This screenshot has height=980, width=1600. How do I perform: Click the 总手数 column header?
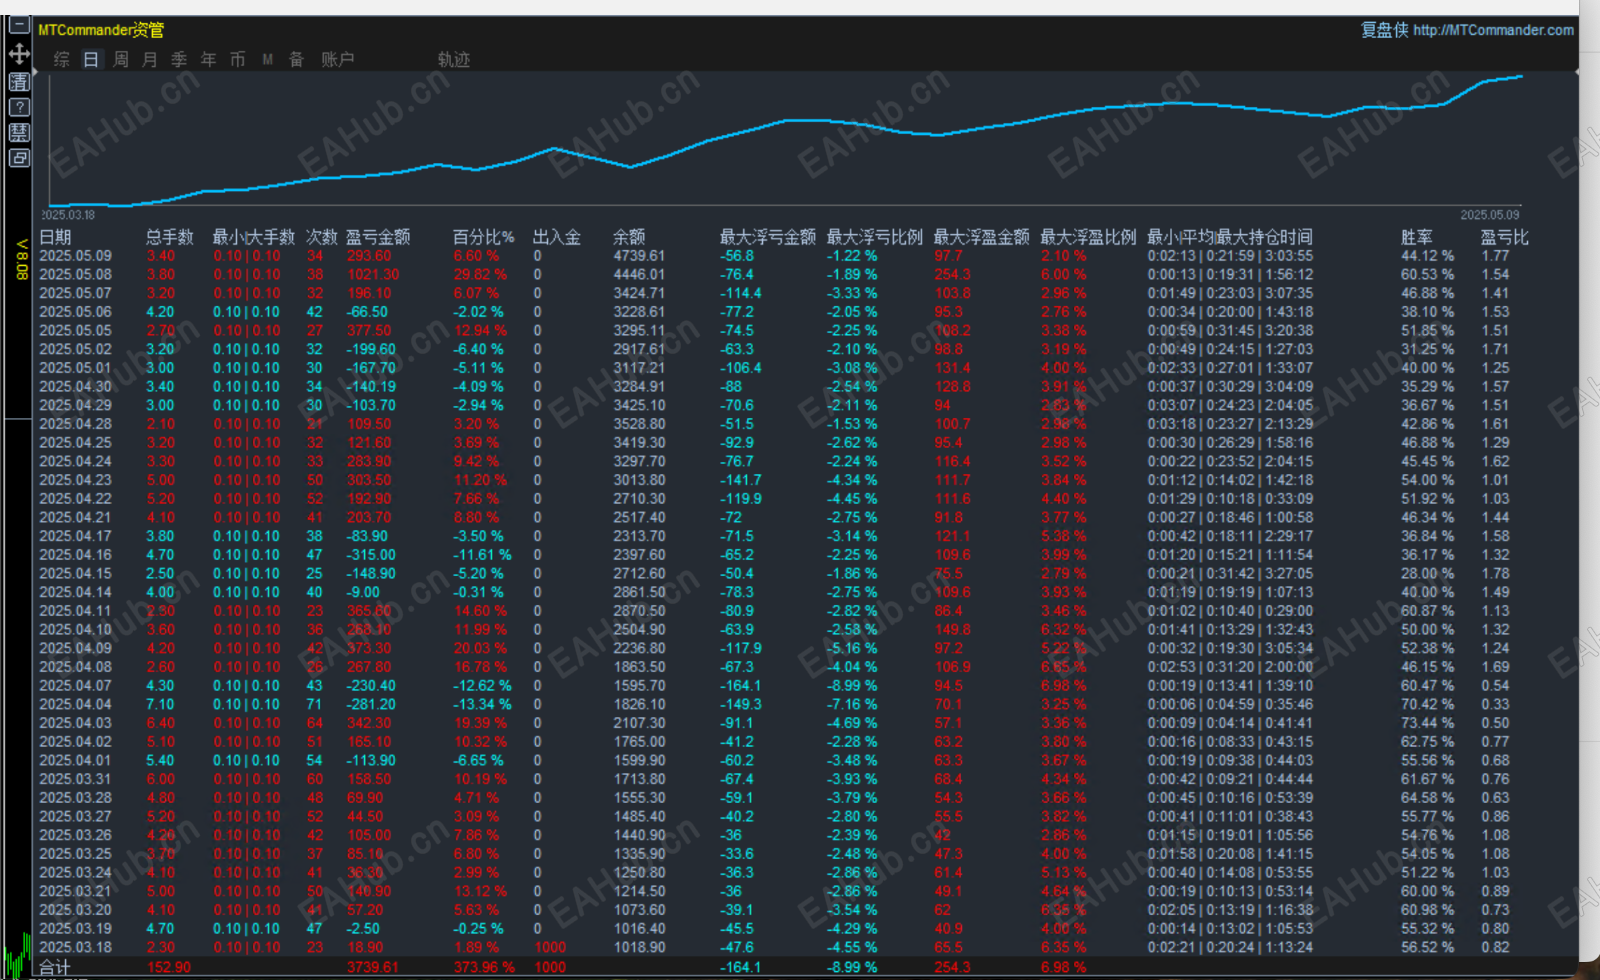[170, 237]
